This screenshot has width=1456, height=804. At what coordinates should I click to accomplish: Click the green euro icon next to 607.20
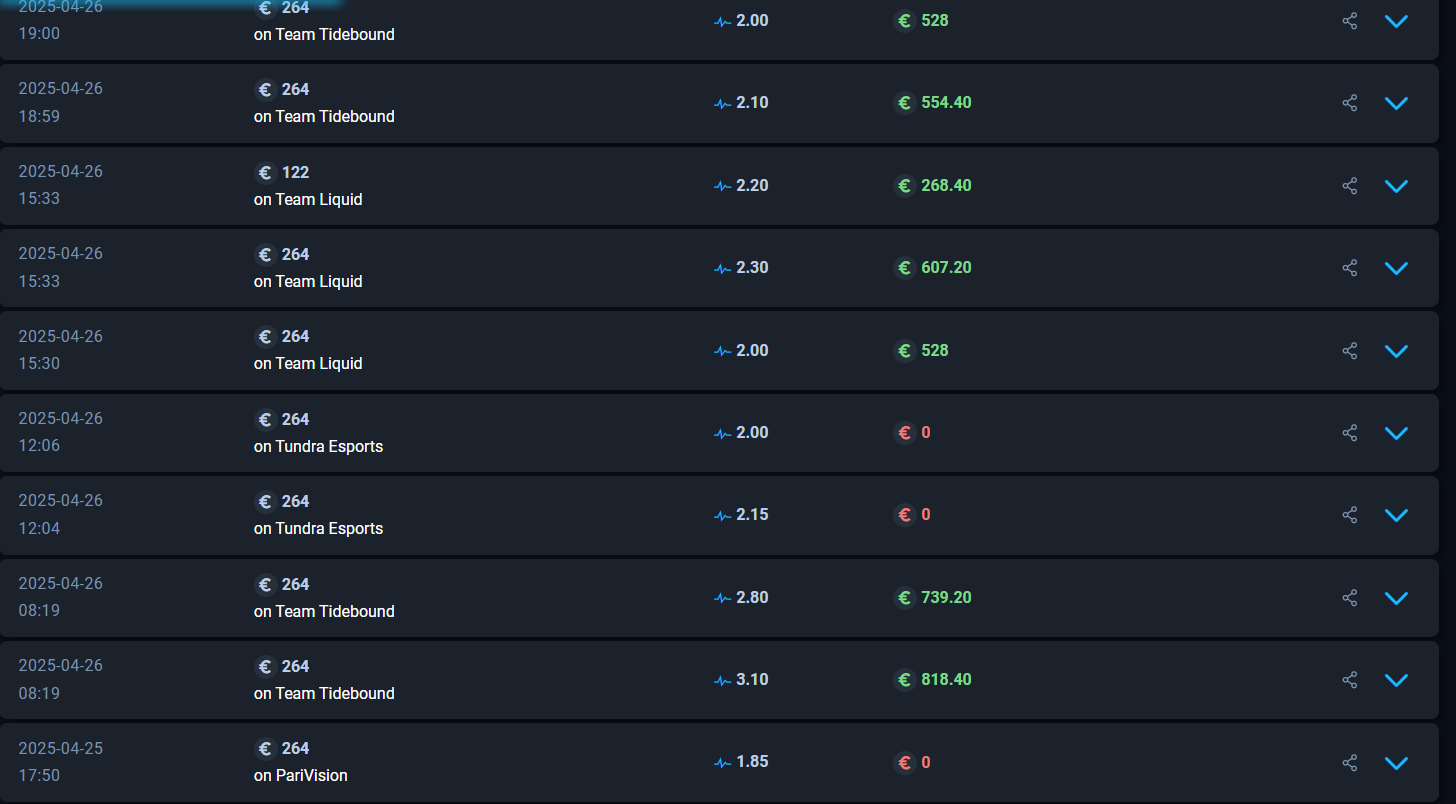tap(905, 268)
